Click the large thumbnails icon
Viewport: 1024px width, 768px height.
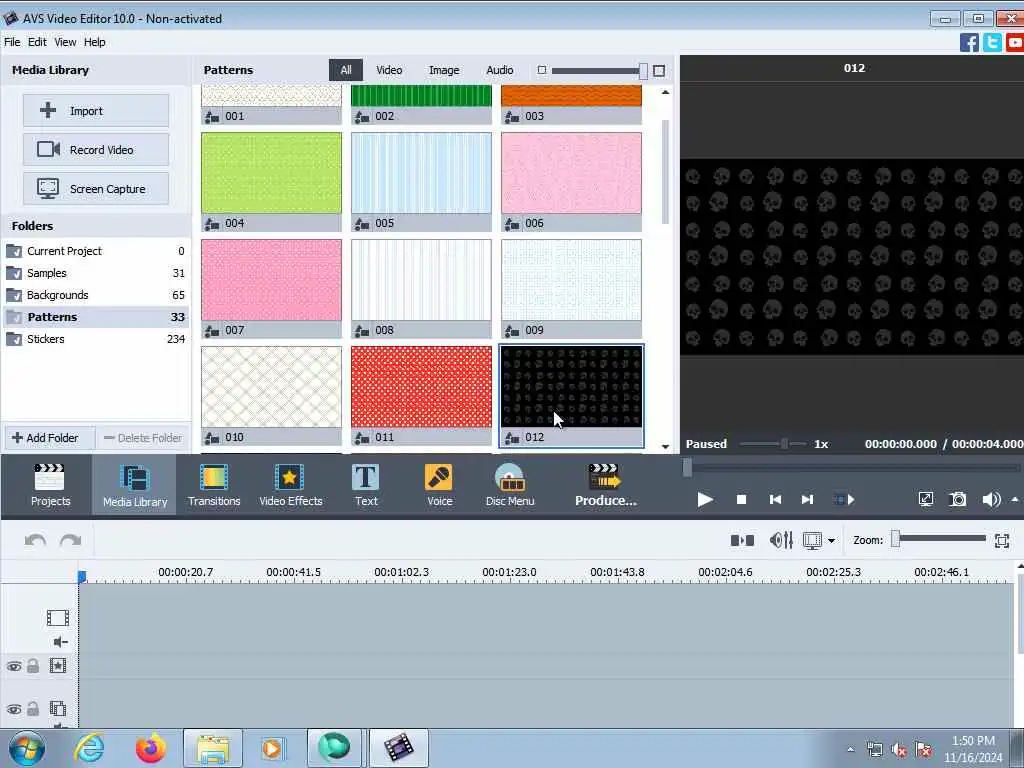tap(659, 71)
